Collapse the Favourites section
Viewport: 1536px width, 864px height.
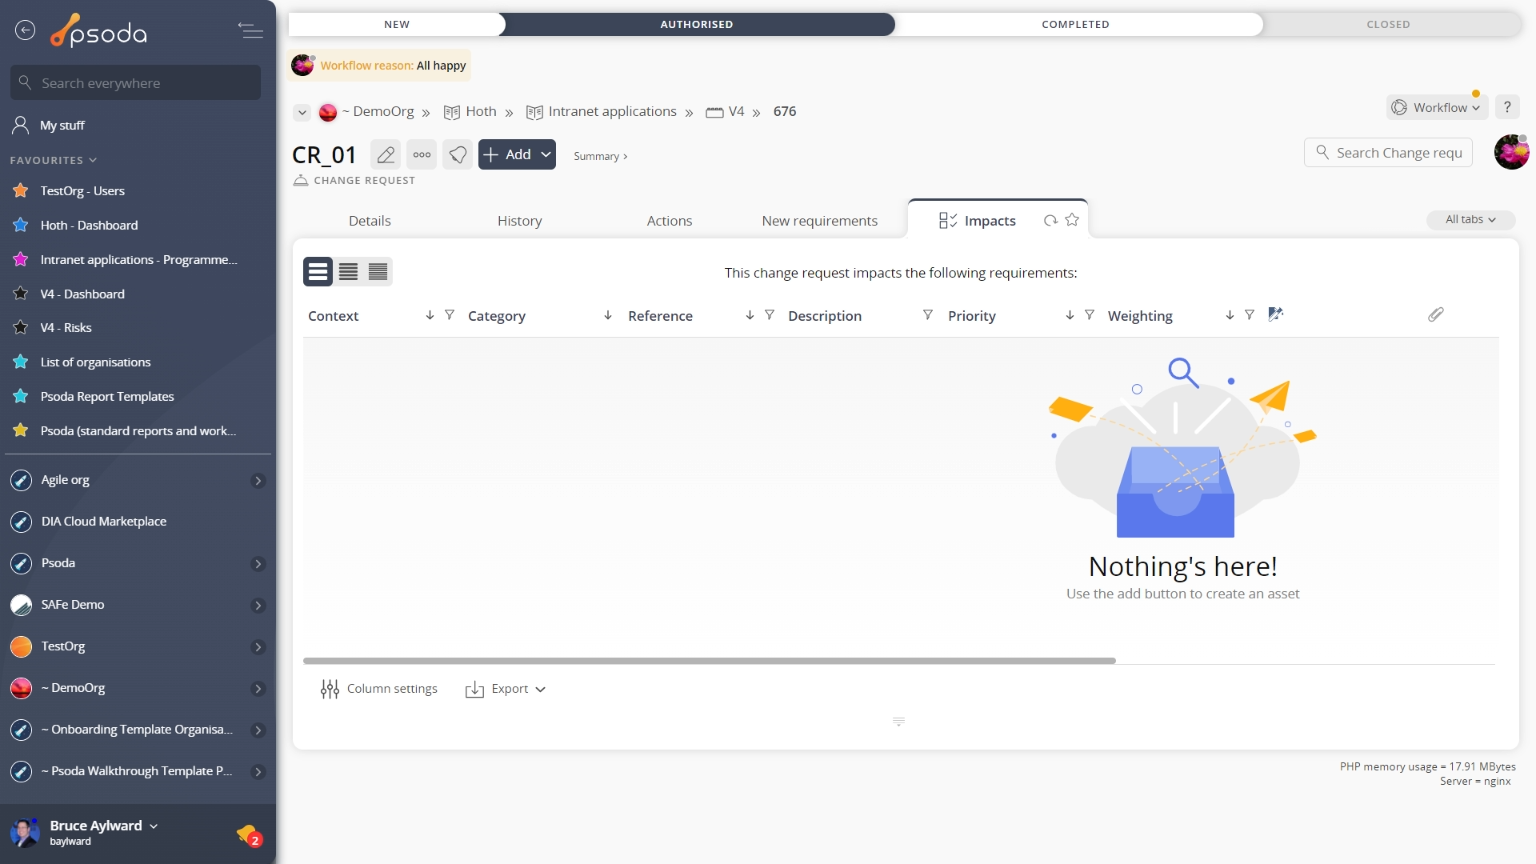[54, 160]
